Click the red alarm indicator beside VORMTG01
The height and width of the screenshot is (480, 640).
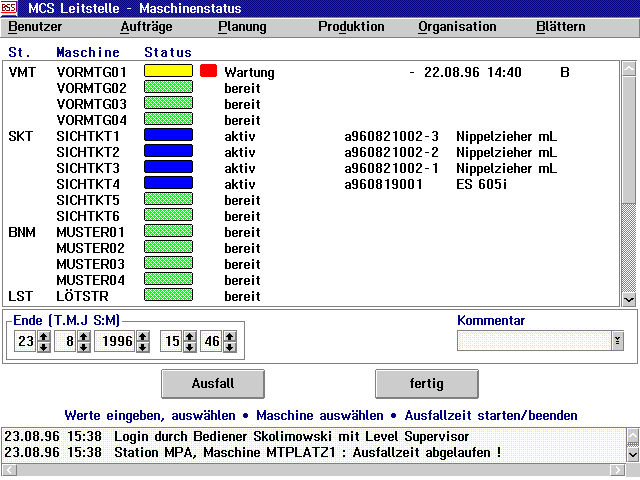(x=208, y=71)
